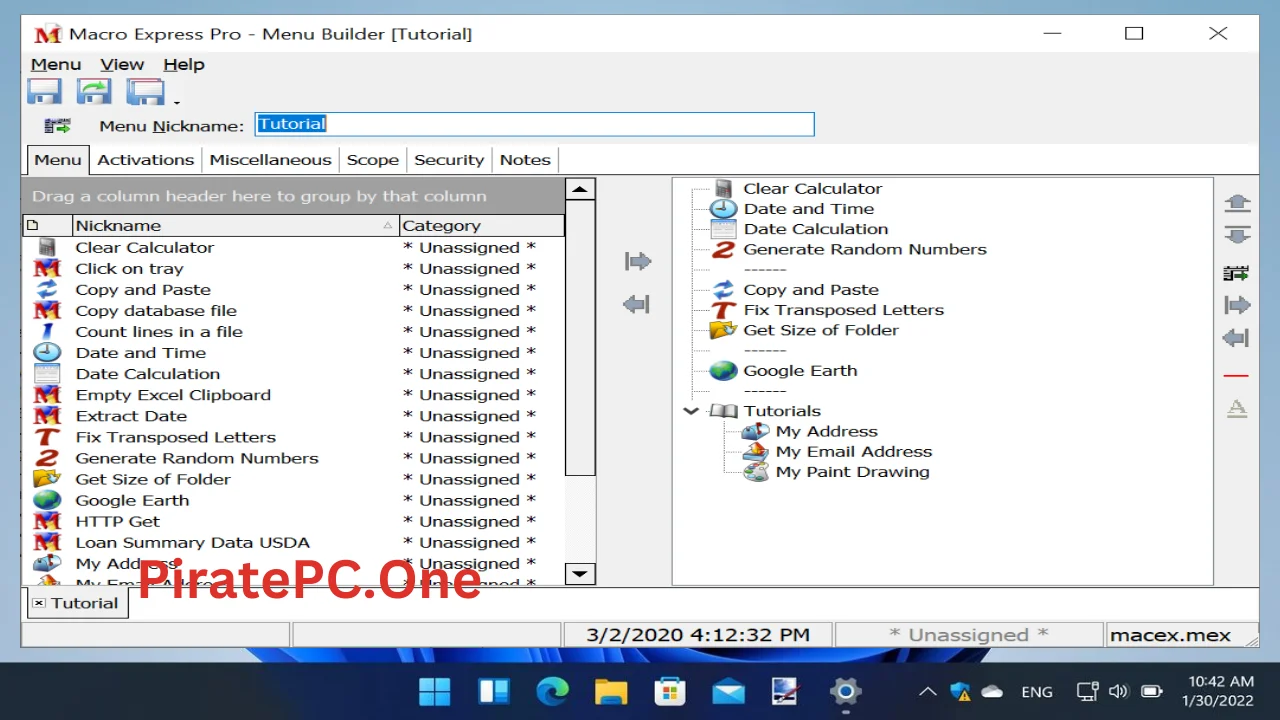Open the View menu
Screen dimensions: 1280x720
point(122,64)
